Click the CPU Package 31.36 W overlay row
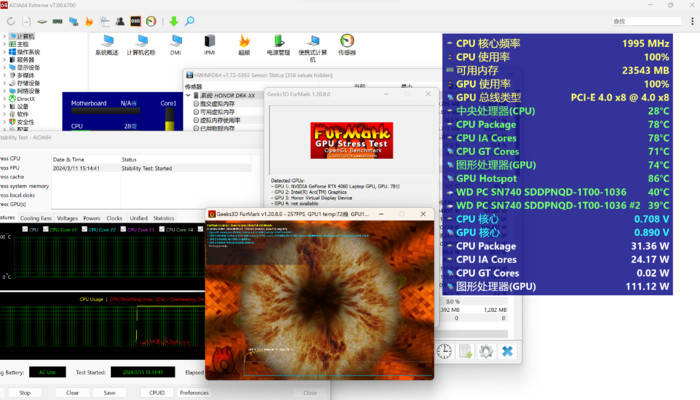700x400 pixels. (558, 246)
